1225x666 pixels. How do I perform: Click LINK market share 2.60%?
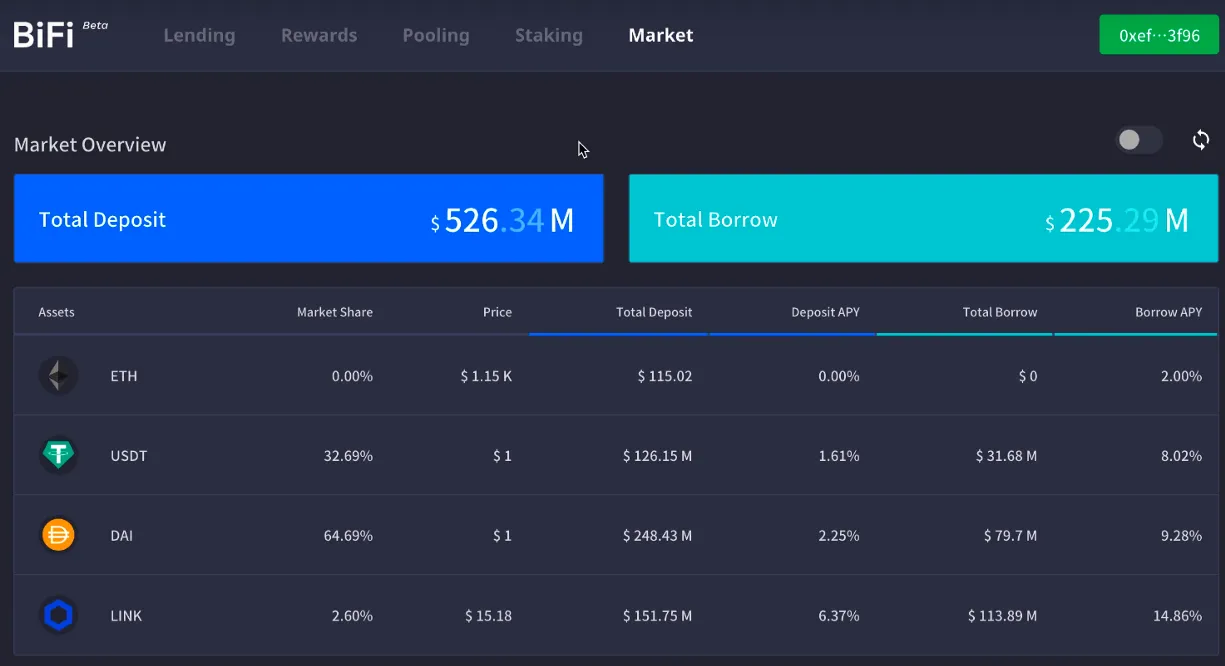(x=352, y=616)
